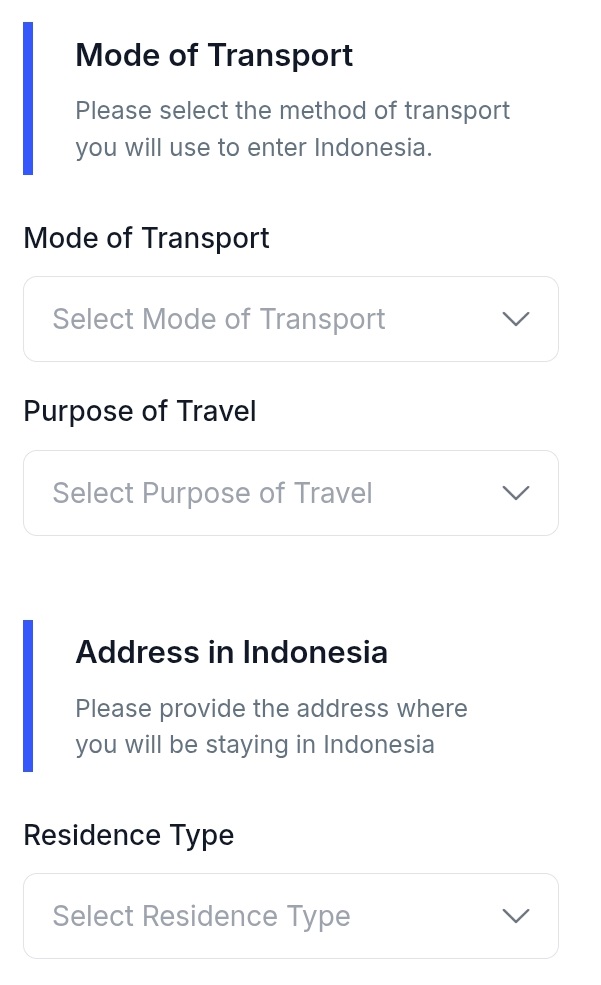This screenshot has height=985, width=601.
Task: Click the 'Select Residence Type' placeholder text
Action: (x=201, y=916)
